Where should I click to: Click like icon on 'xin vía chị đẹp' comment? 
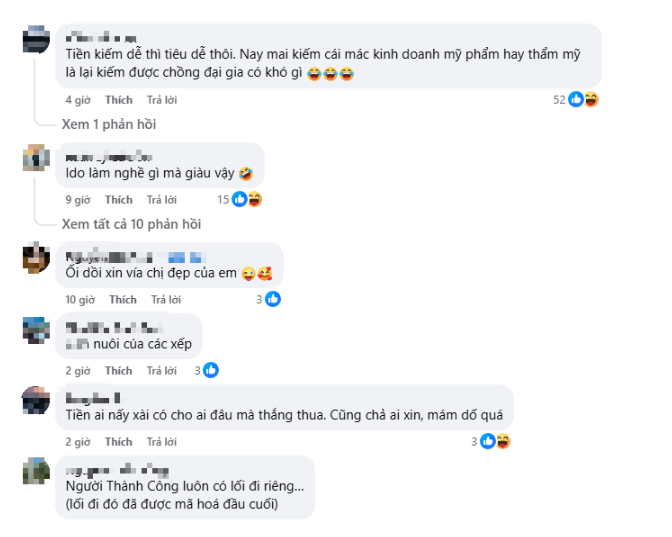[x=273, y=299]
